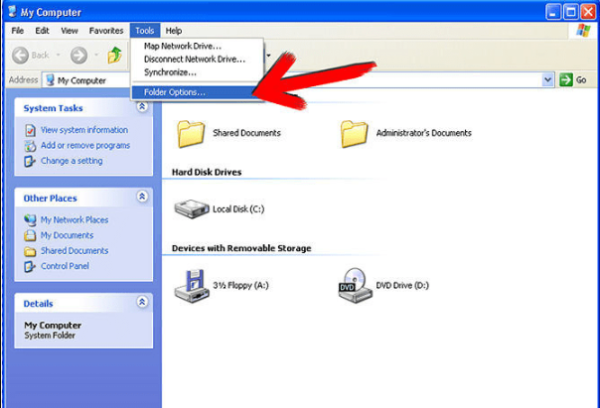Open the Forward history dropdown arrow

[96, 55]
